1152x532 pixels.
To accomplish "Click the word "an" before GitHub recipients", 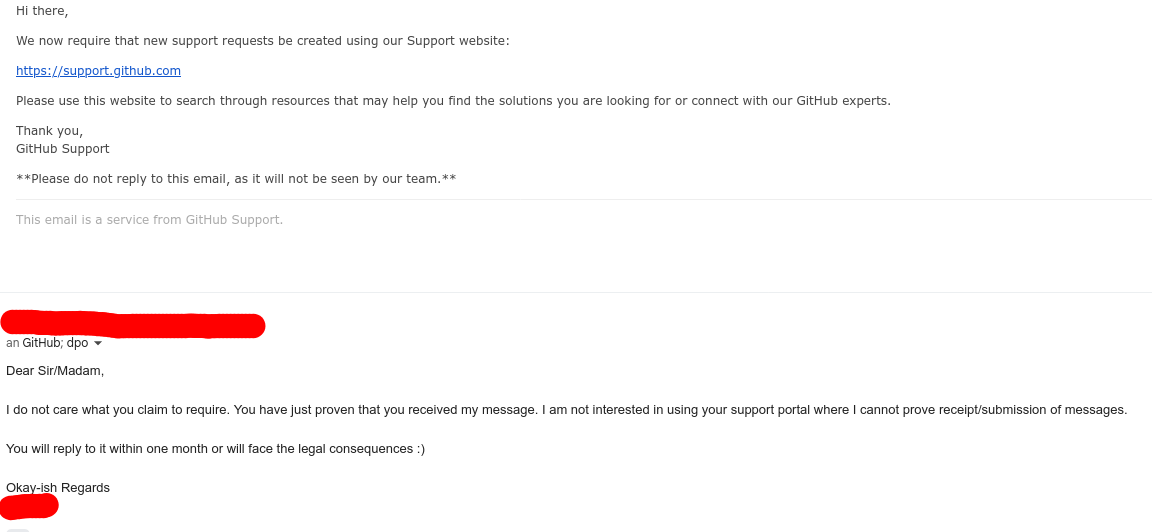I will point(12,343).
